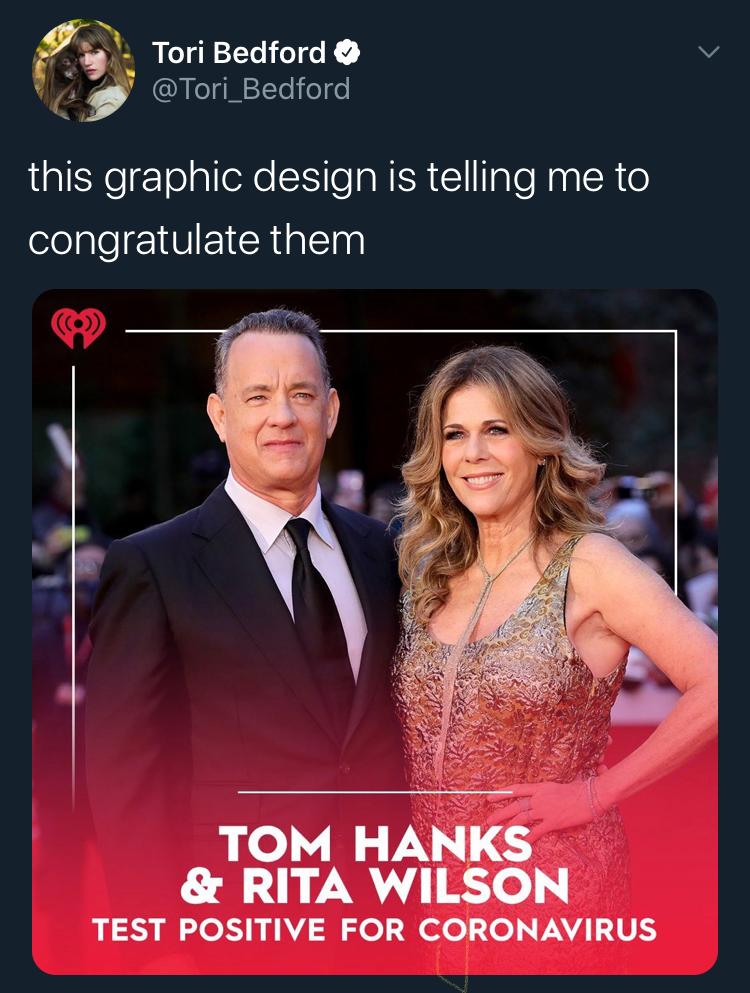Click the word 'design' in tweet text

[x=315, y=179]
